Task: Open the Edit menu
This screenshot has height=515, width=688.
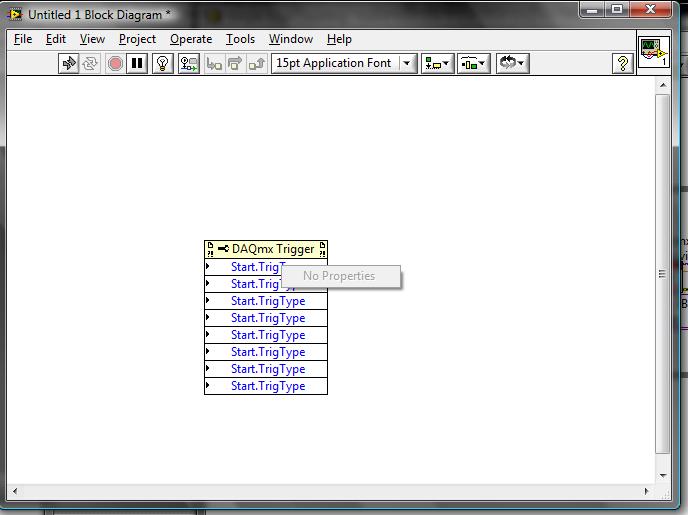Action: pyautogui.click(x=56, y=39)
